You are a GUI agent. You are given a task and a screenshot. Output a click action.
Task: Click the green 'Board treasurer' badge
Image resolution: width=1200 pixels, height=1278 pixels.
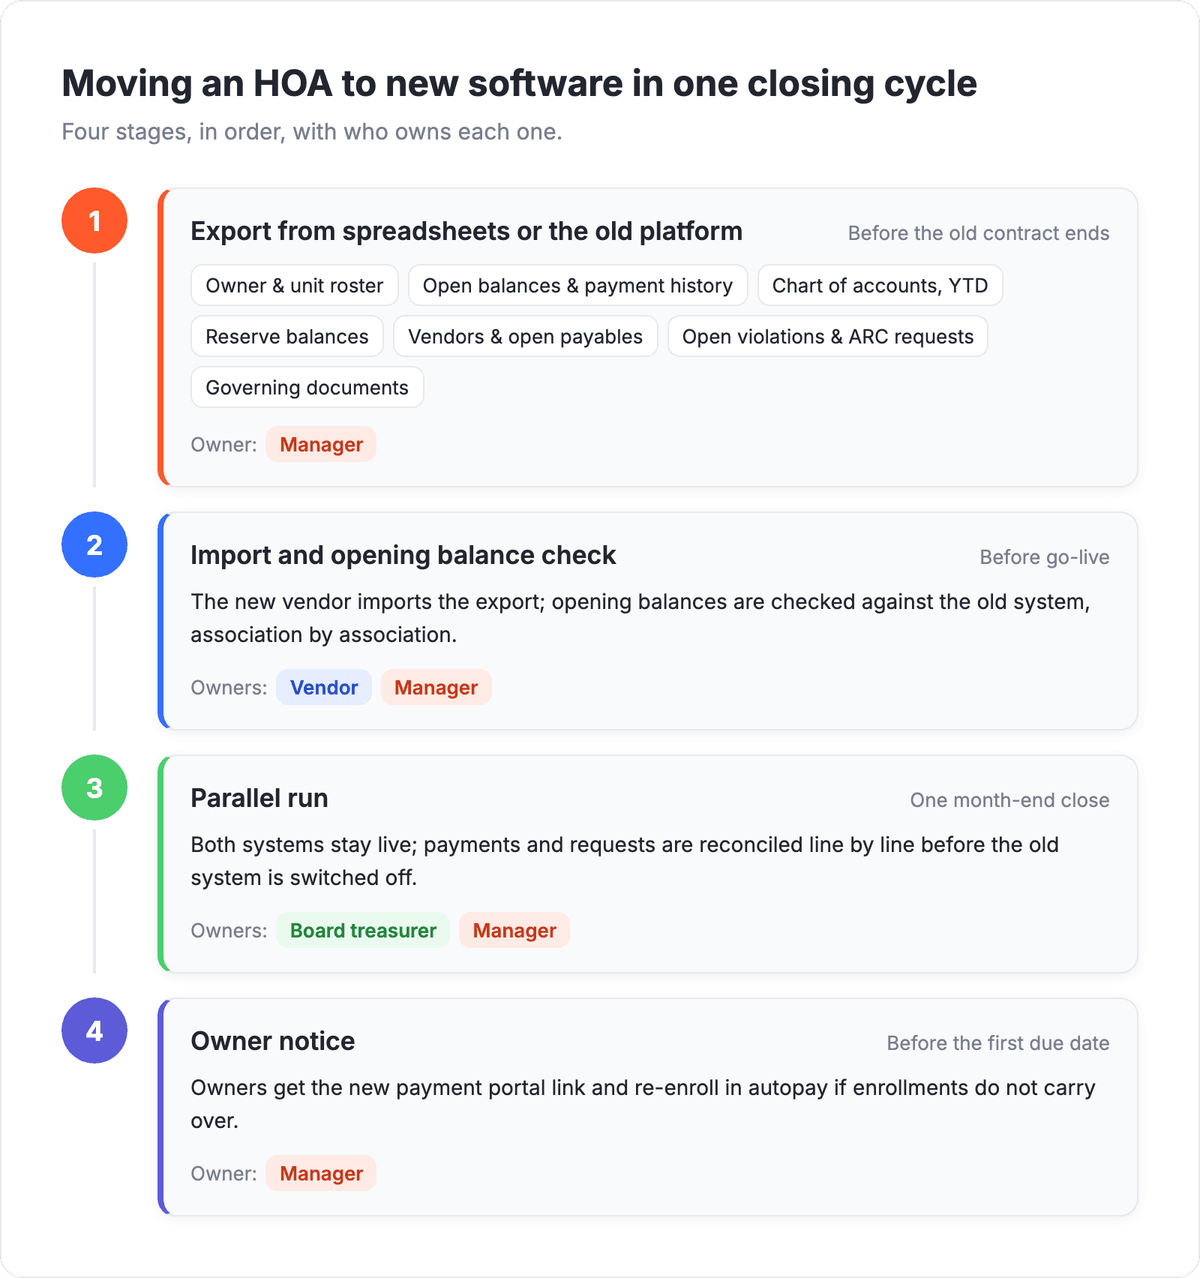(363, 931)
